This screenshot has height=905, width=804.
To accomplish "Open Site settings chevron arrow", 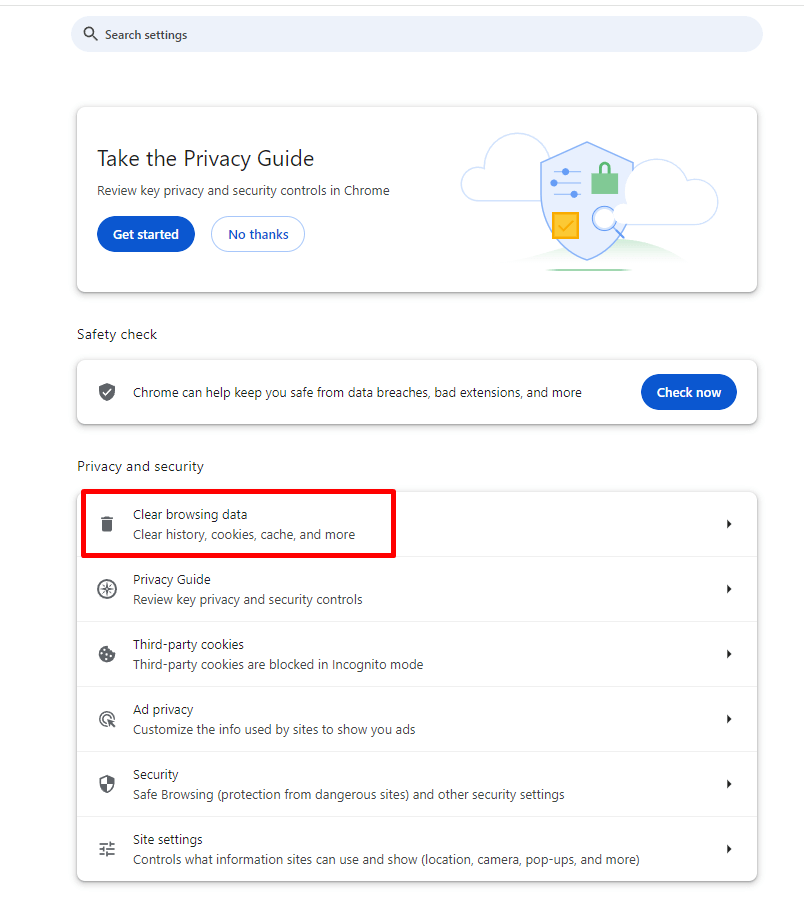I will coord(729,849).
